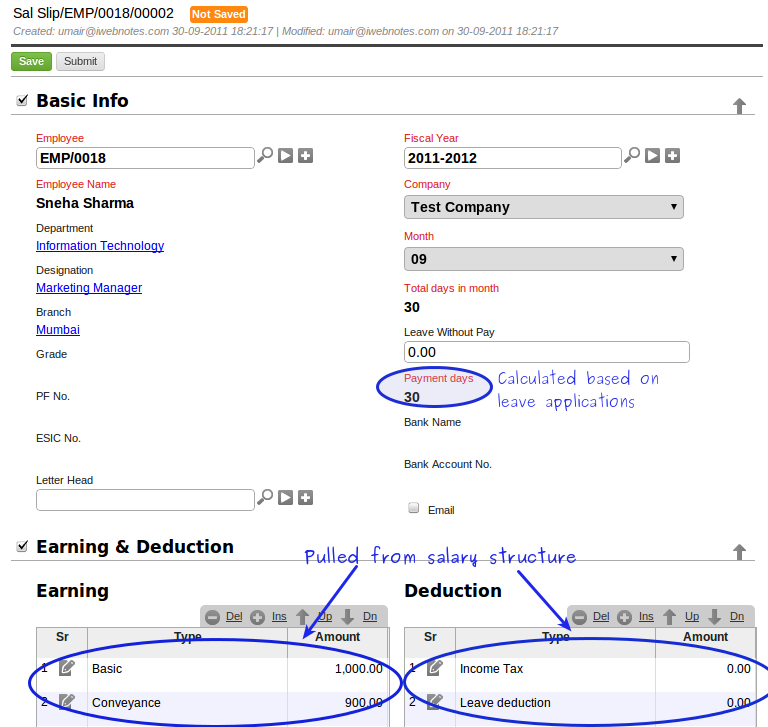
Task: Search Fiscal Year with magnifier icon
Action: click(632, 155)
